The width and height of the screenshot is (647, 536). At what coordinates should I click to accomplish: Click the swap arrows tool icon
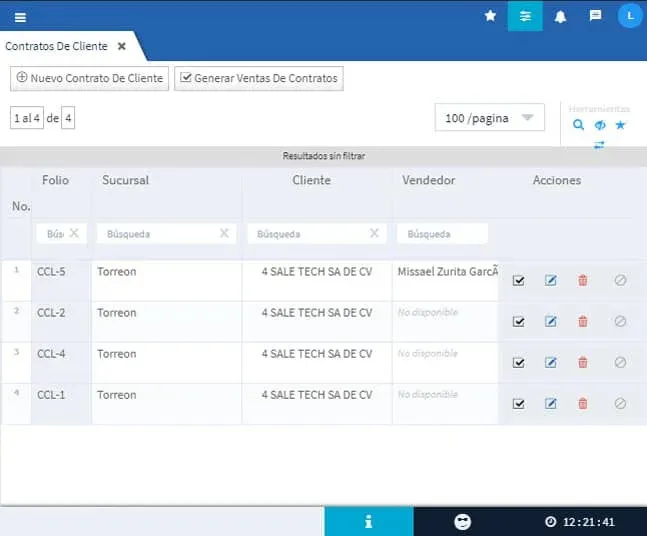coord(599,144)
